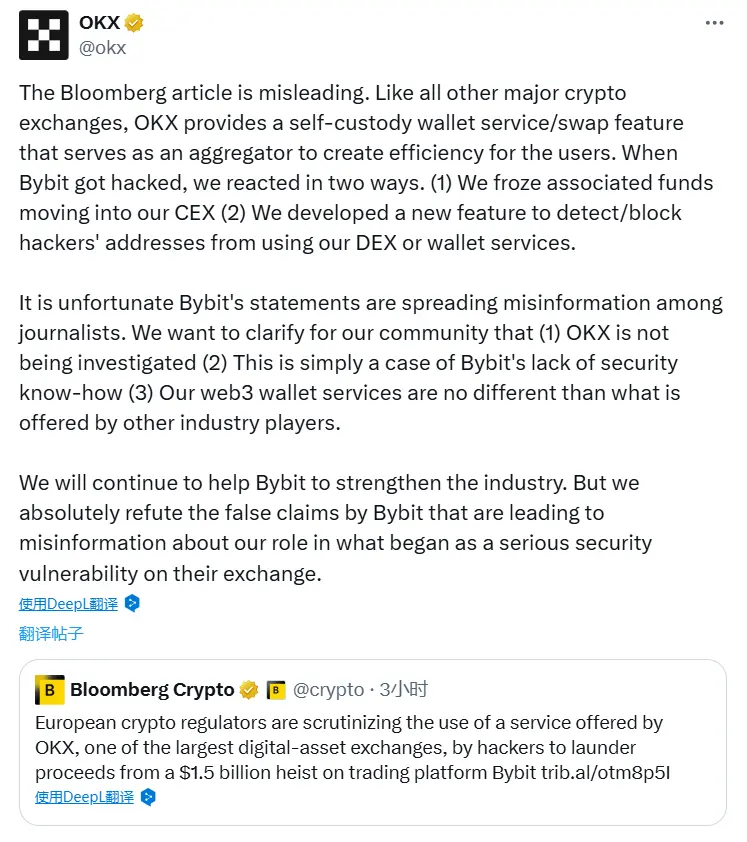Image resolution: width=747 pixels, height=842 pixels.
Task: Select the quoted tweet's body text
Action: tap(350, 747)
